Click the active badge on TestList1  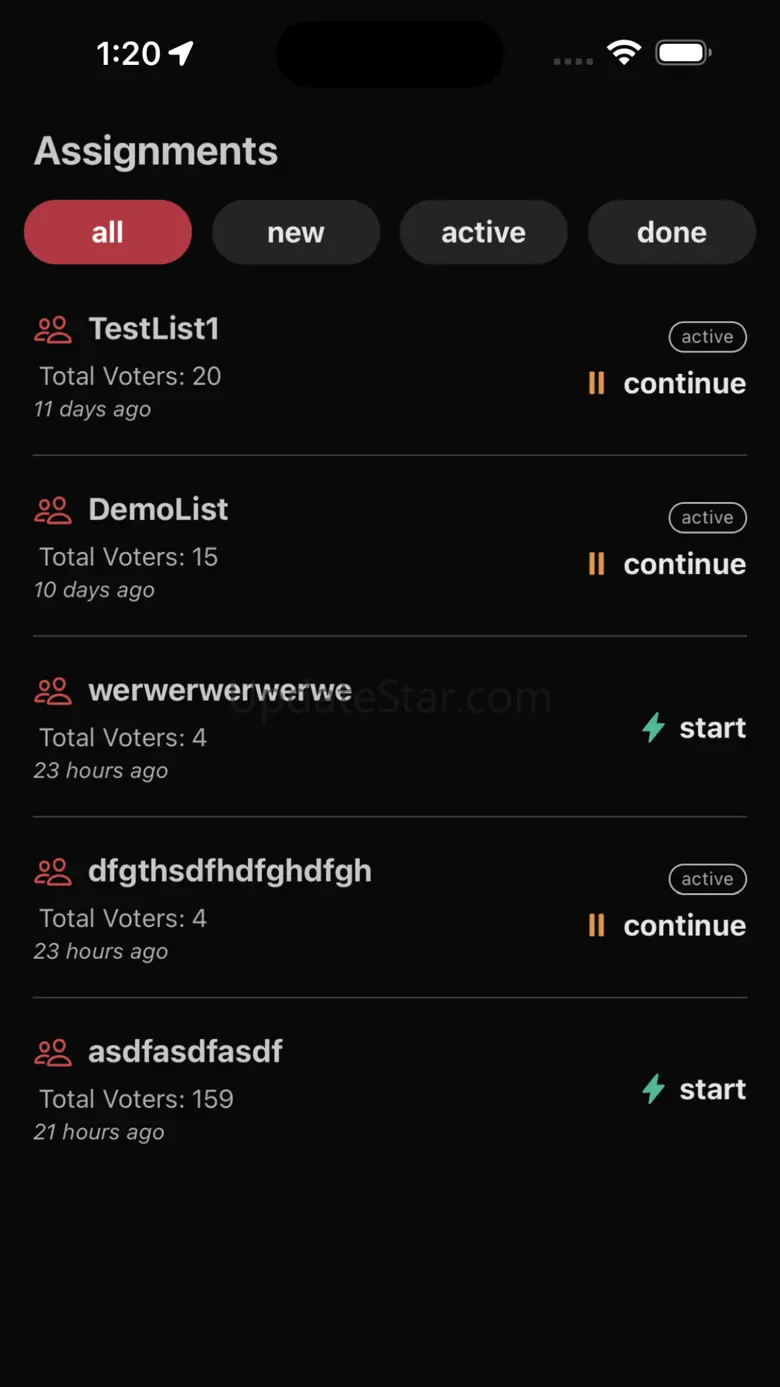click(x=707, y=337)
